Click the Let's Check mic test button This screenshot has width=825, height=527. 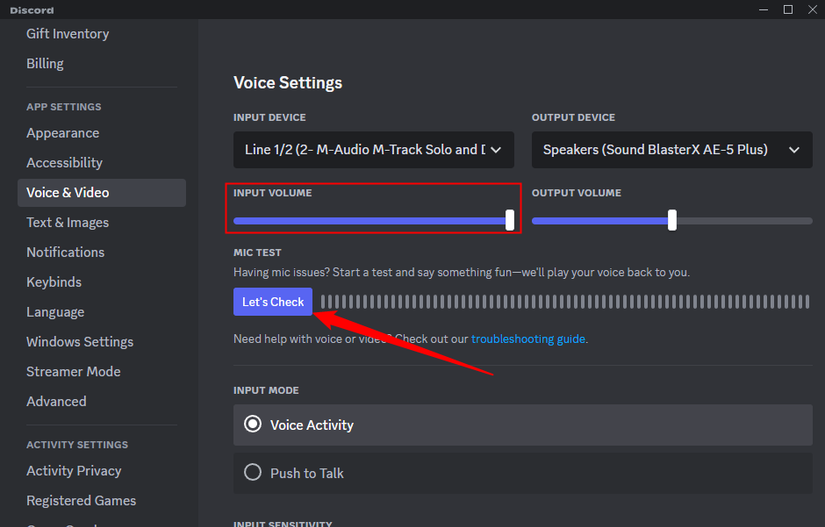[273, 302]
